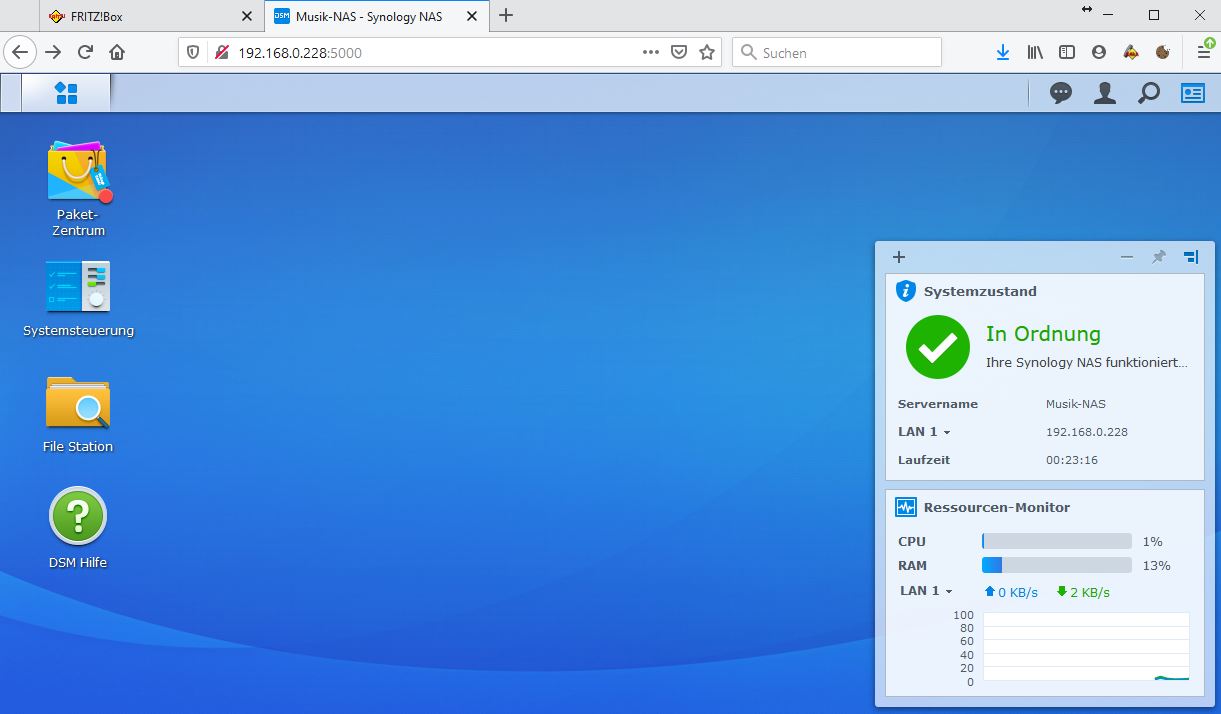Reload the page in Firefox

(85, 52)
